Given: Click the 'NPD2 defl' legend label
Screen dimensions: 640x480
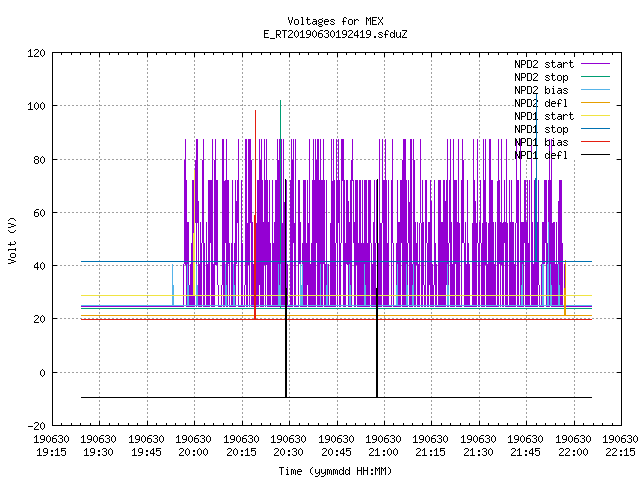Looking at the screenshot, I should click(x=541, y=103).
